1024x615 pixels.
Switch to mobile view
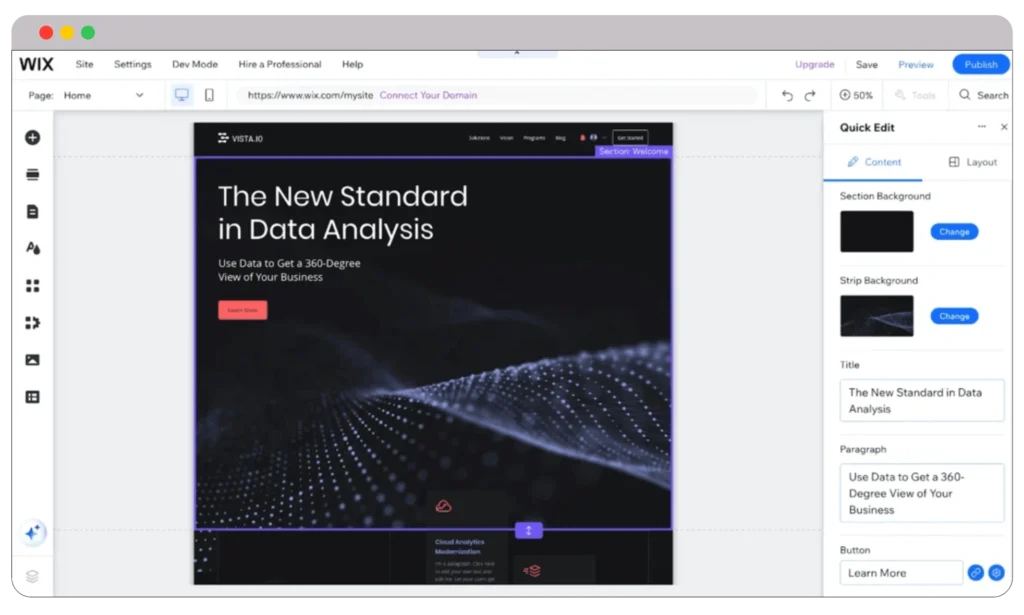tap(209, 95)
